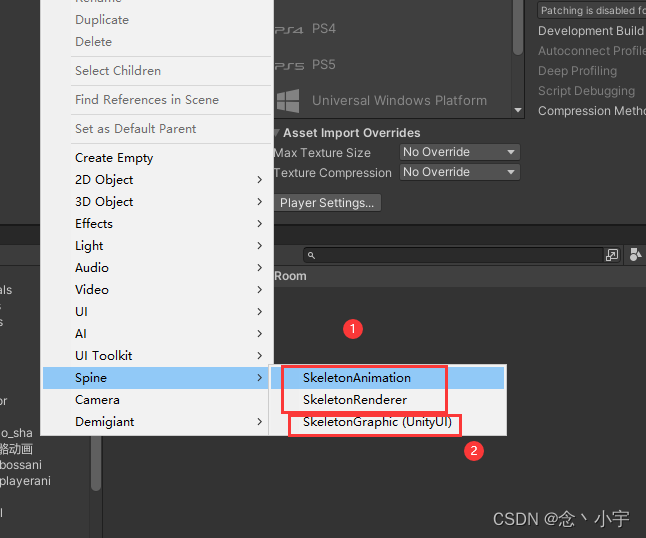
Task: Choose Select Children menu entry
Action: pos(157,70)
